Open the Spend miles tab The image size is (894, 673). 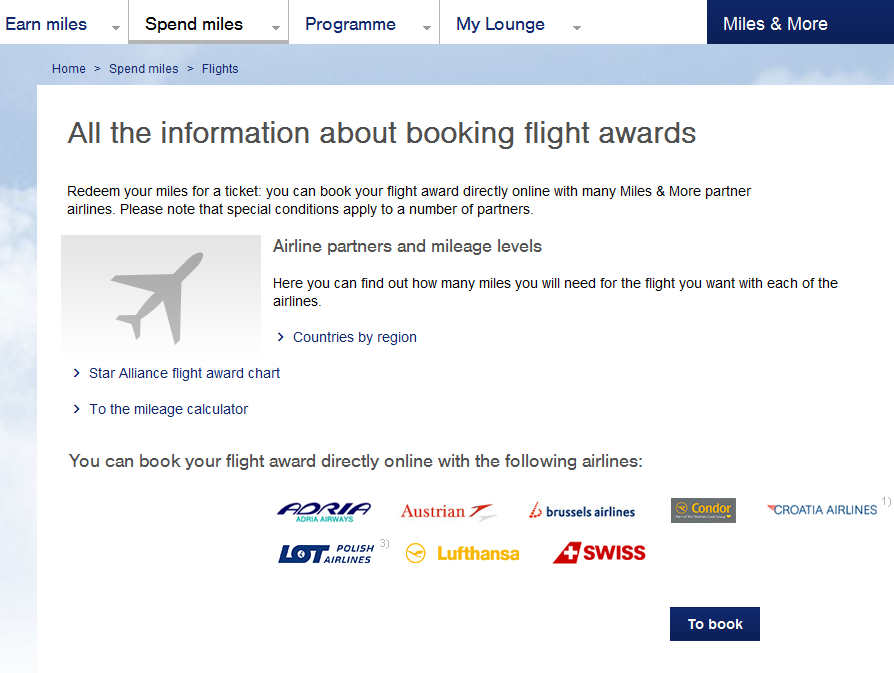[194, 24]
